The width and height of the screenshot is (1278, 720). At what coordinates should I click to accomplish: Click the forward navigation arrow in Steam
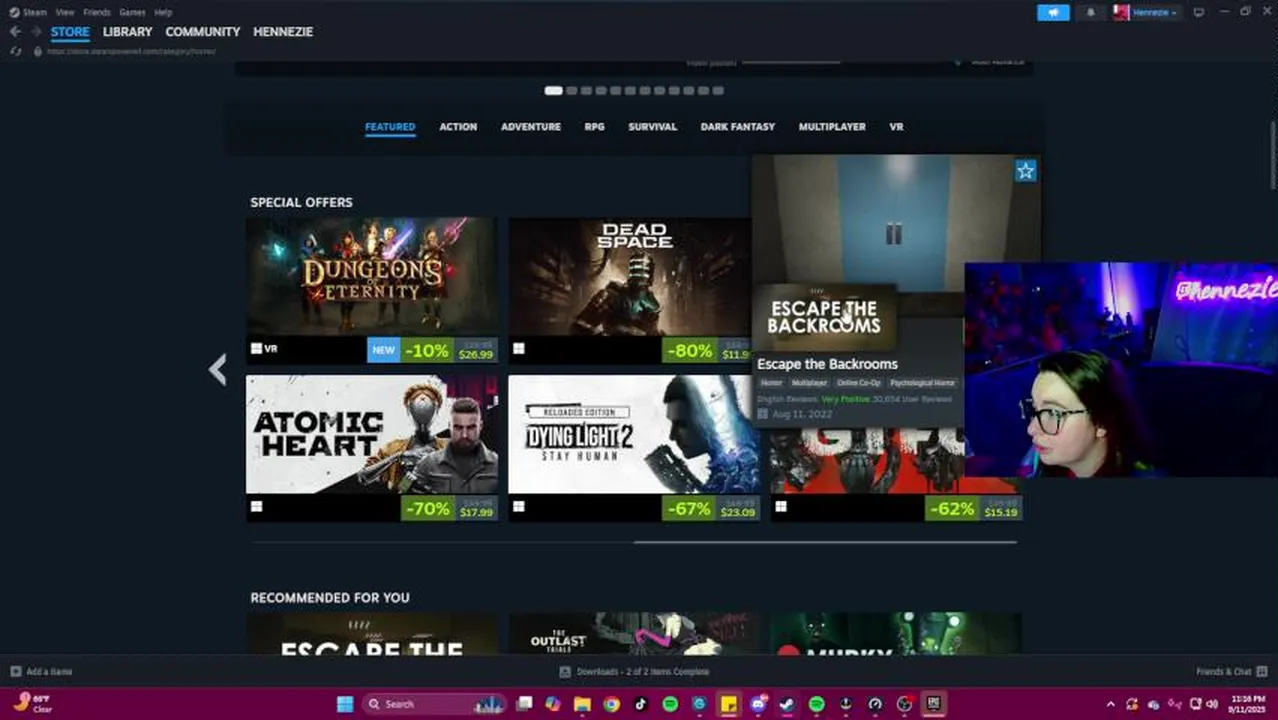tap(36, 32)
